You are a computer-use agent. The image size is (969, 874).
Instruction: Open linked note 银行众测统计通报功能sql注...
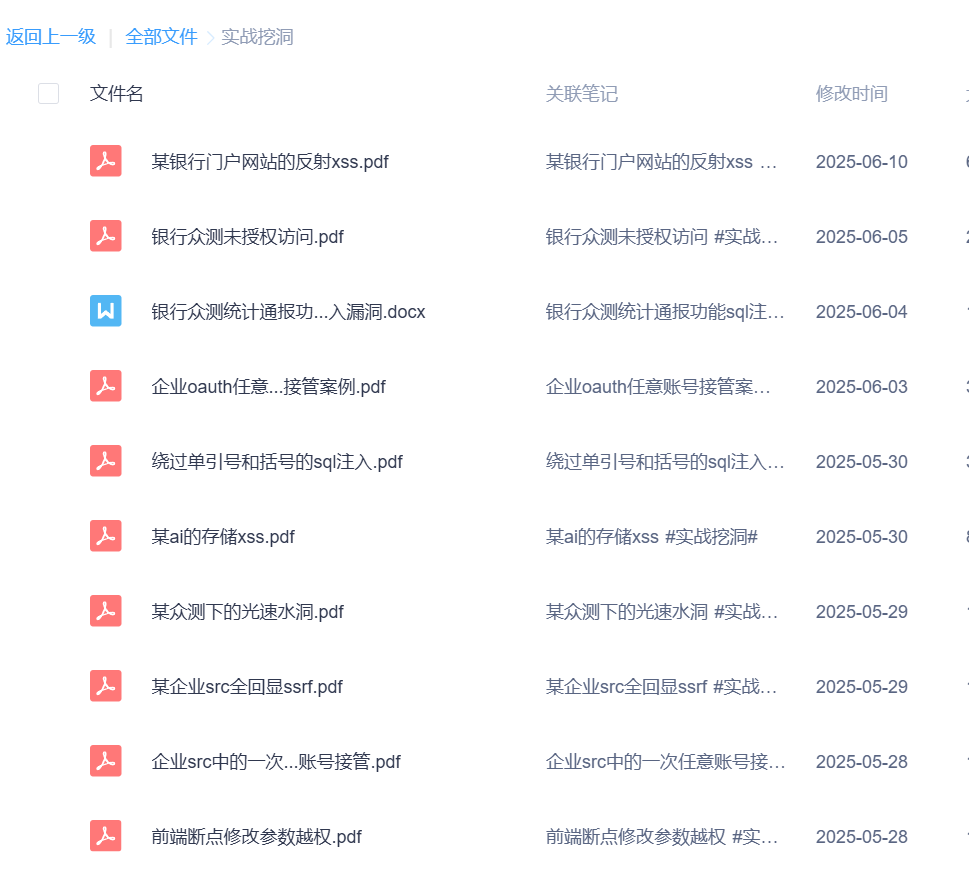(665, 312)
